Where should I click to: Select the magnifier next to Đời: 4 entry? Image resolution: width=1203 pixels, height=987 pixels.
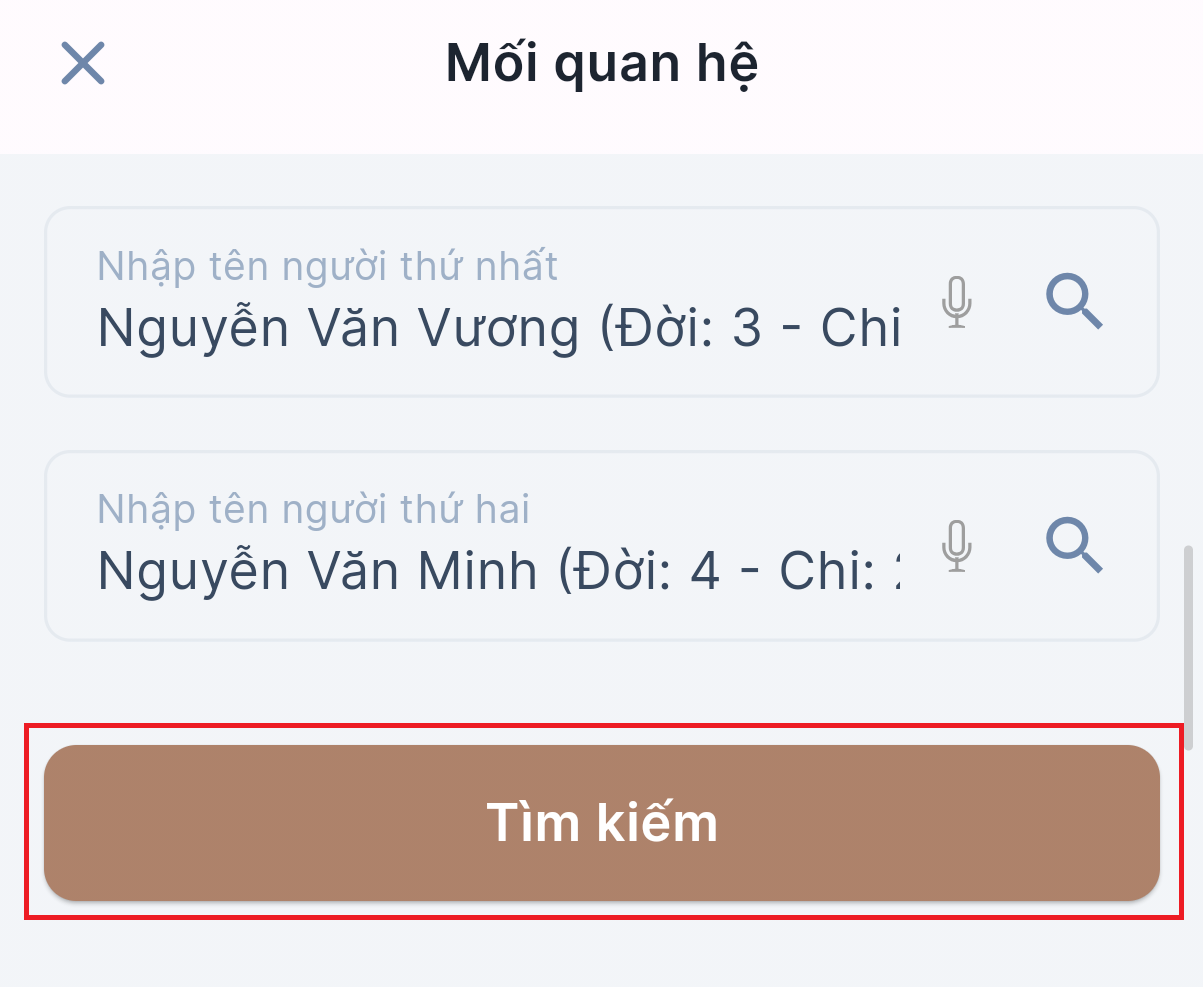tap(1075, 546)
